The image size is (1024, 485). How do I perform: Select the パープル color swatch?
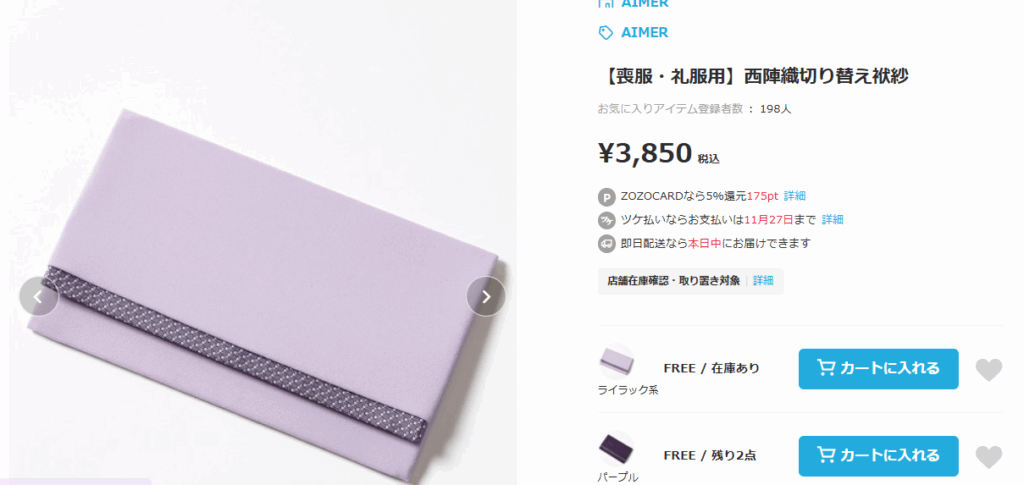616,448
